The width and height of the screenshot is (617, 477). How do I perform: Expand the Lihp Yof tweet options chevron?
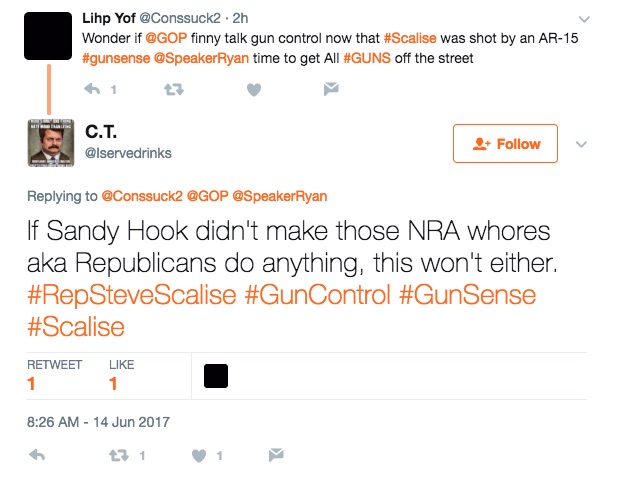585,20
